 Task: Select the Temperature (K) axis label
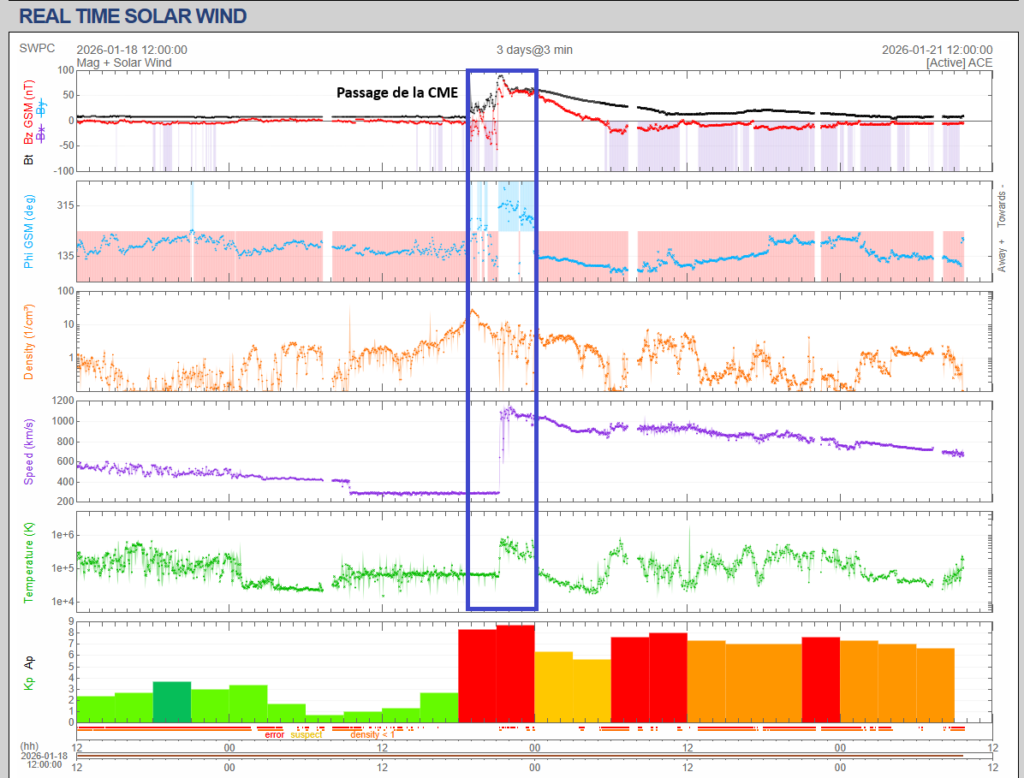point(27,560)
